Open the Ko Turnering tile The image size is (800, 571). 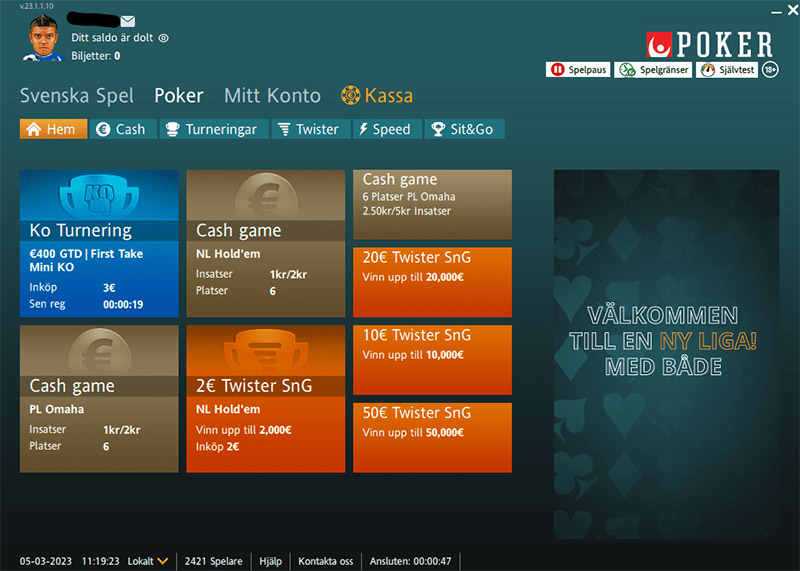(99, 243)
